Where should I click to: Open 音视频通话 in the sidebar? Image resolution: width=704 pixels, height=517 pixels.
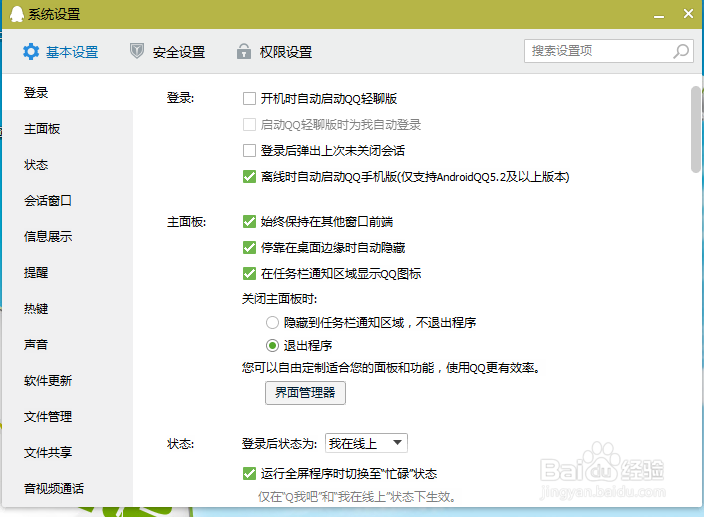(x=68, y=488)
